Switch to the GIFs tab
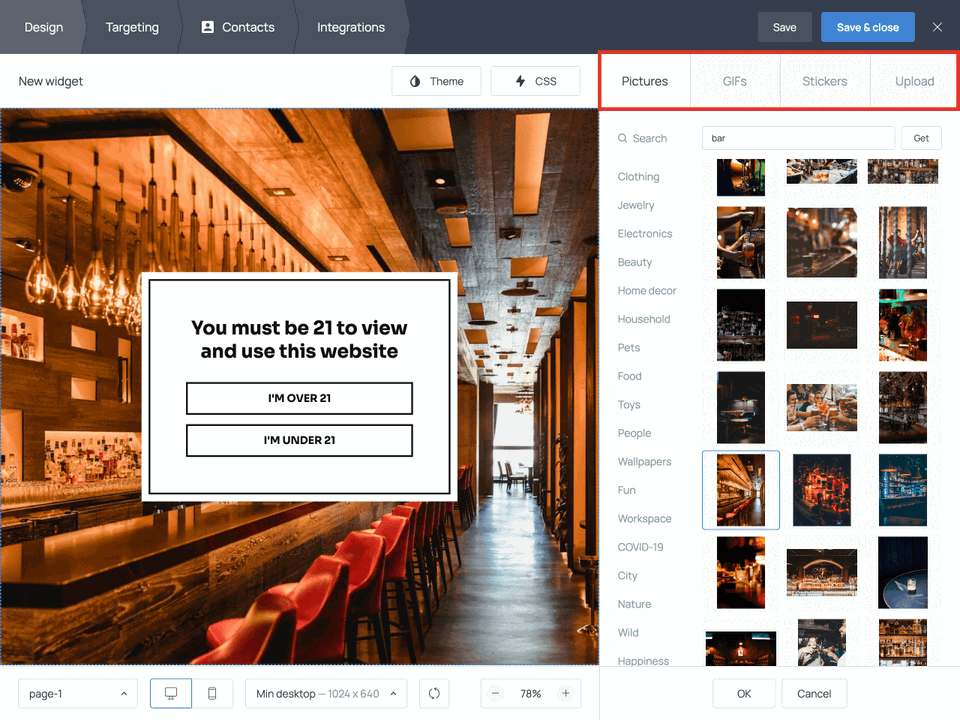The height and width of the screenshot is (720, 960). pyautogui.click(x=734, y=81)
